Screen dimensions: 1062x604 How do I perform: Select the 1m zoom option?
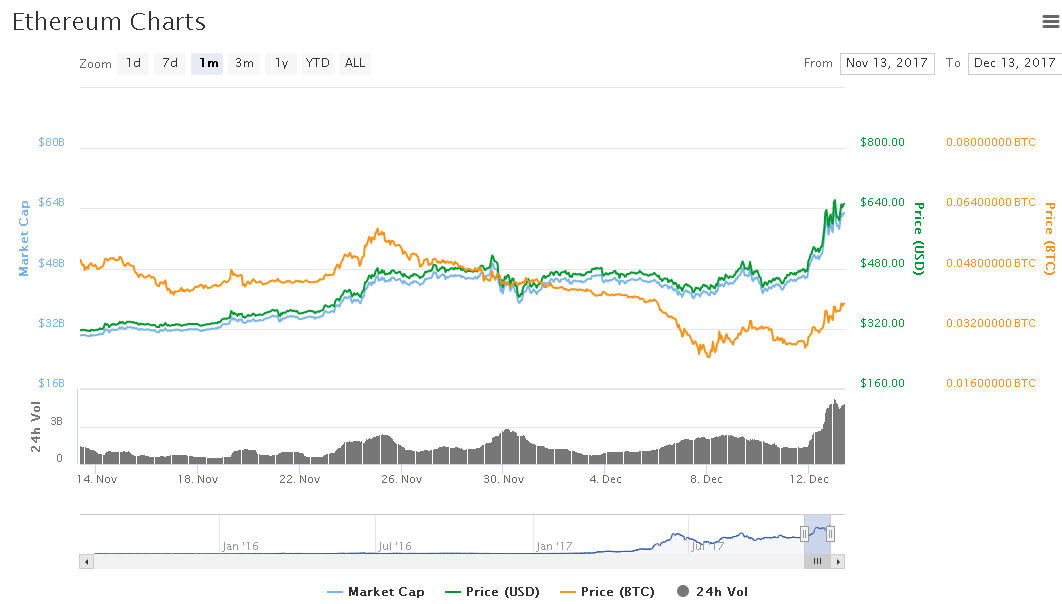click(x=207, y=64)
